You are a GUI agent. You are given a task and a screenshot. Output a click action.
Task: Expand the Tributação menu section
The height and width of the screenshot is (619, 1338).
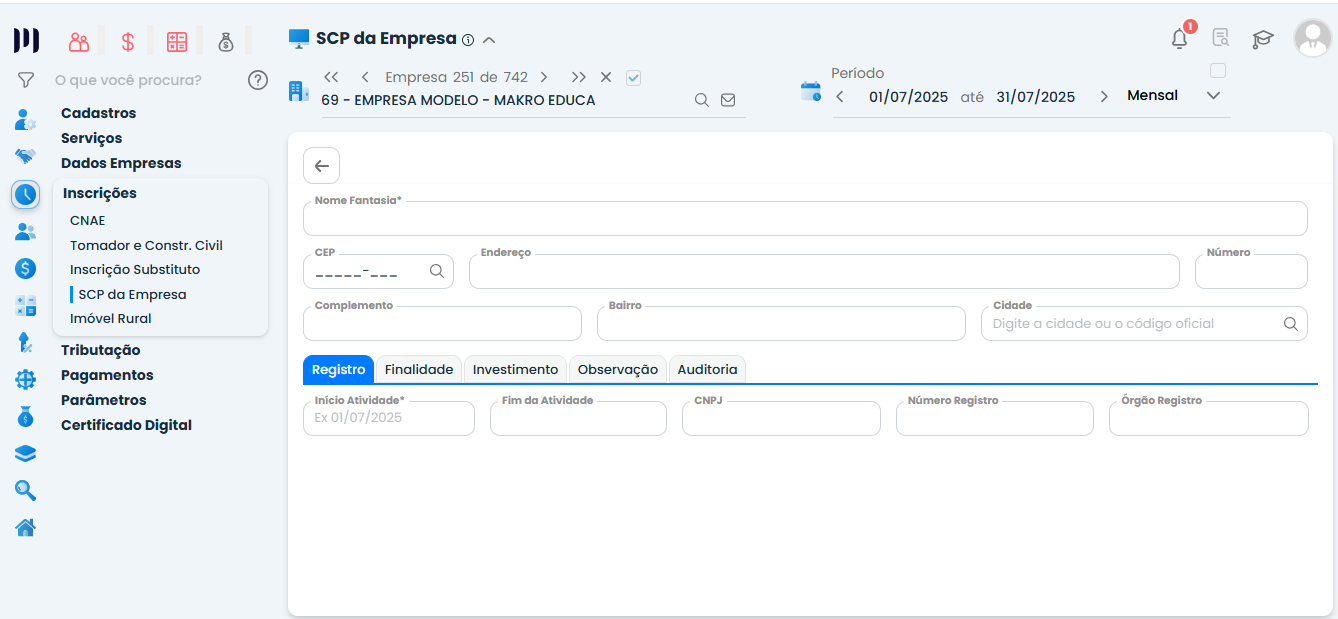100,350
